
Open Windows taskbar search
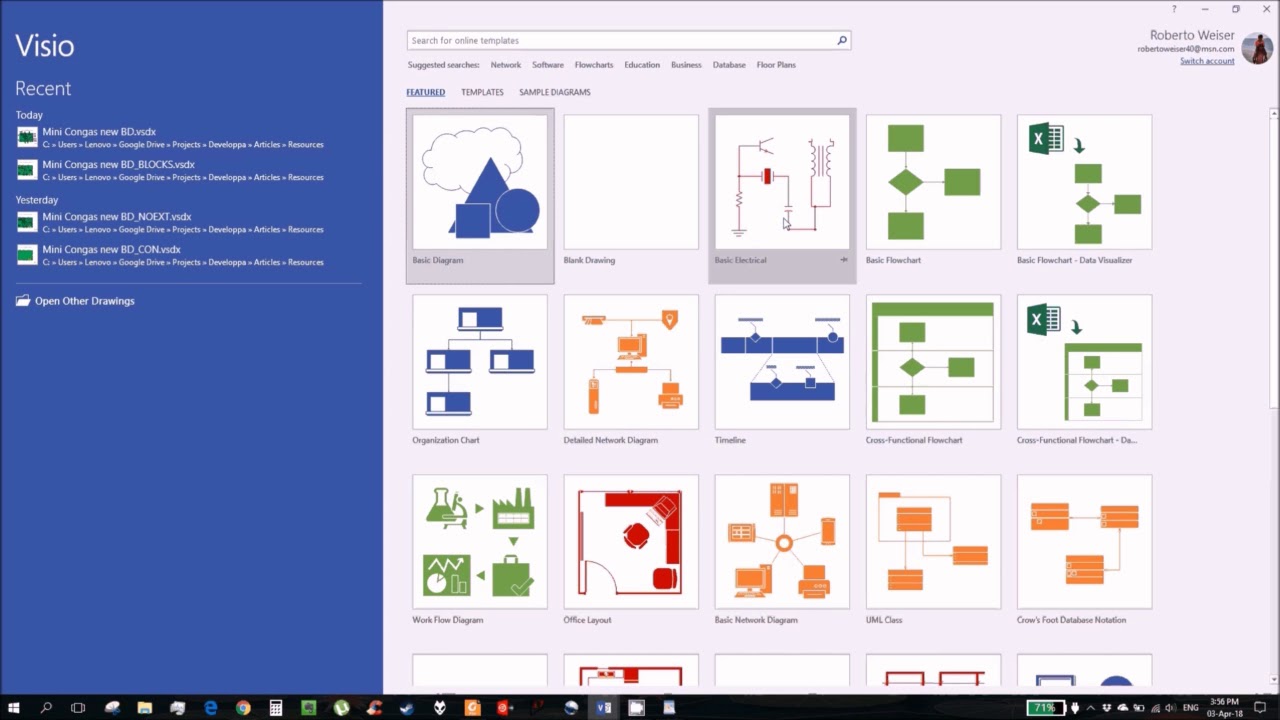46,708
